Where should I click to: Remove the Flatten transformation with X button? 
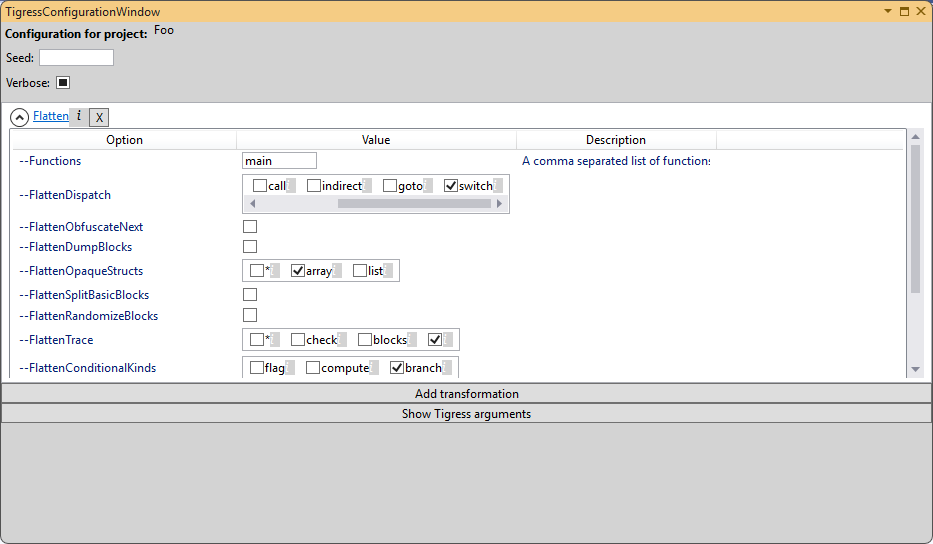[99, 118]
